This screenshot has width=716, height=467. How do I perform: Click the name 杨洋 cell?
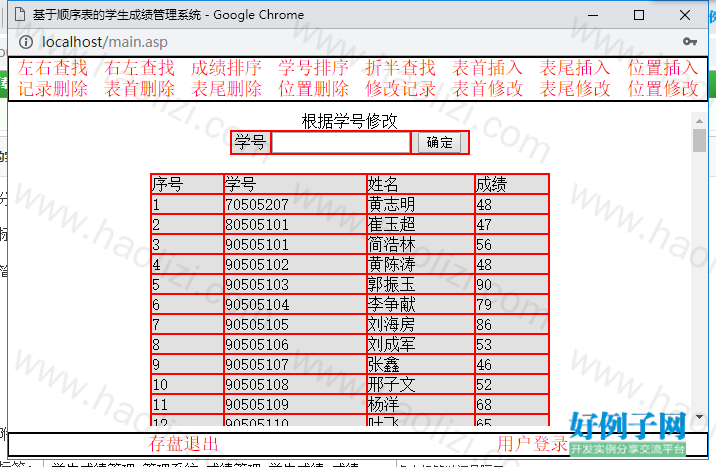421,404
